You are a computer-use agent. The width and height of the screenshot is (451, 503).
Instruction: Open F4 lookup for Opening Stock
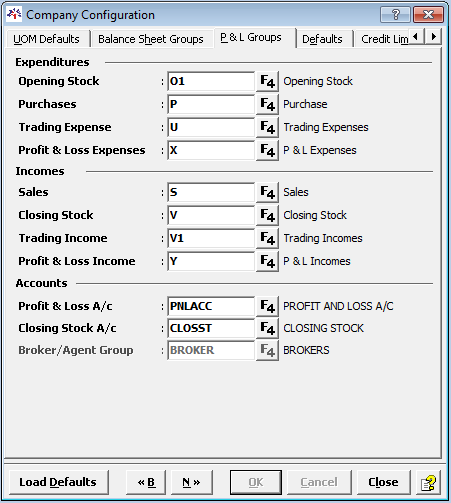[267, 82]
